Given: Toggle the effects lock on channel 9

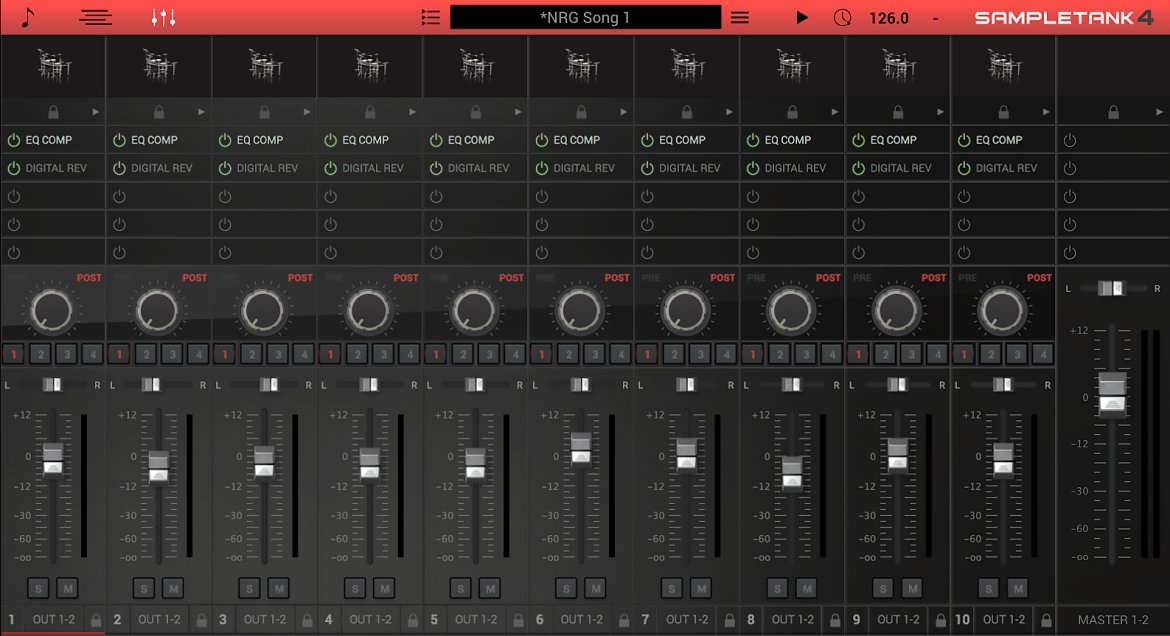Looking at the screenshot, I should (x=898, y=112).
